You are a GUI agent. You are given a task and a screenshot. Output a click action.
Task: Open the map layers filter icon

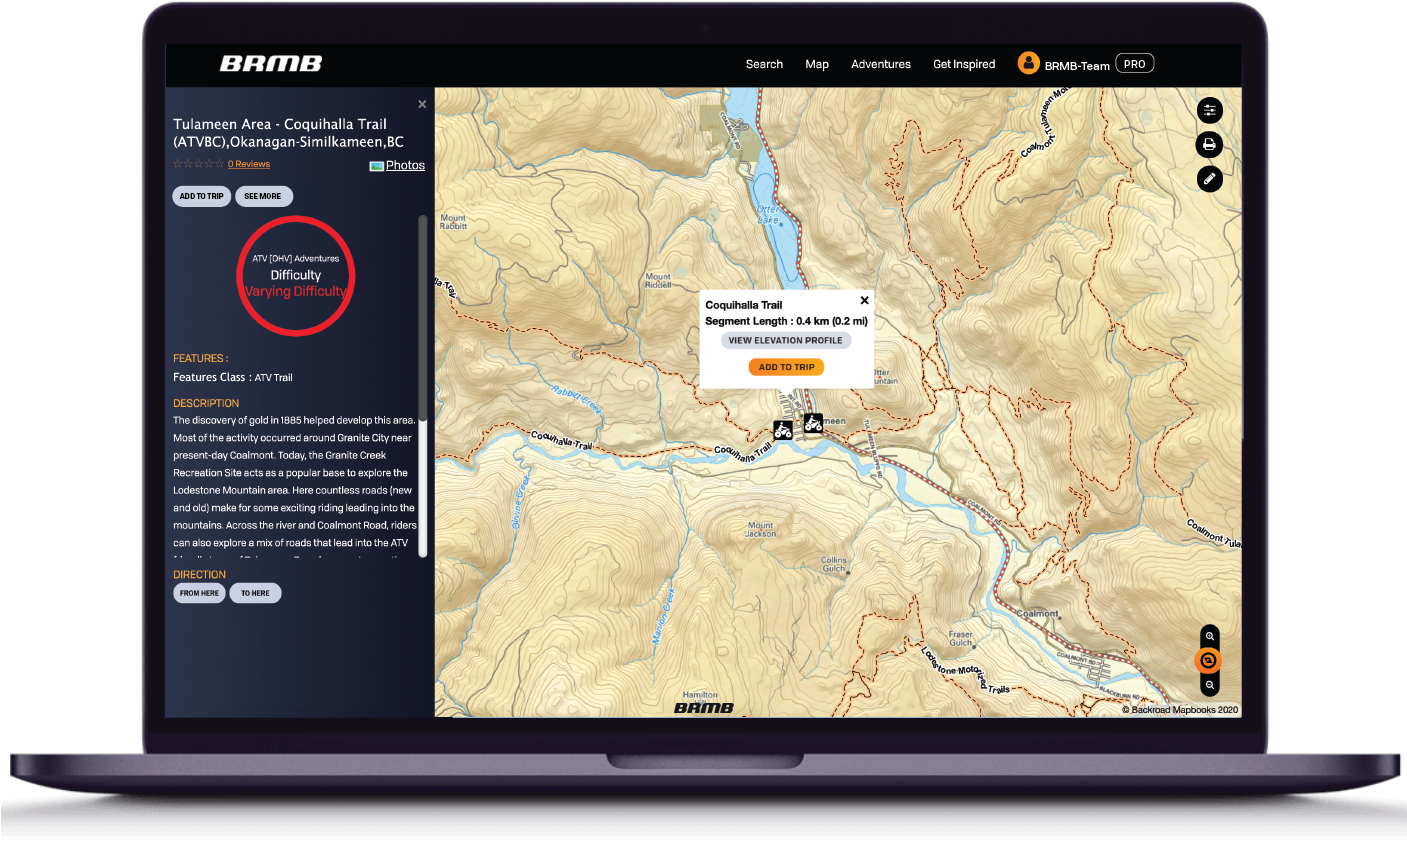1209,110
